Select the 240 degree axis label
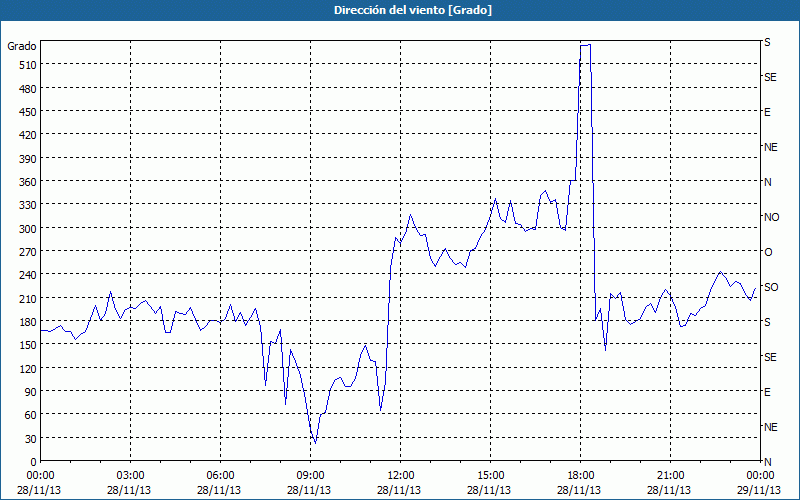 click(28, 275)
